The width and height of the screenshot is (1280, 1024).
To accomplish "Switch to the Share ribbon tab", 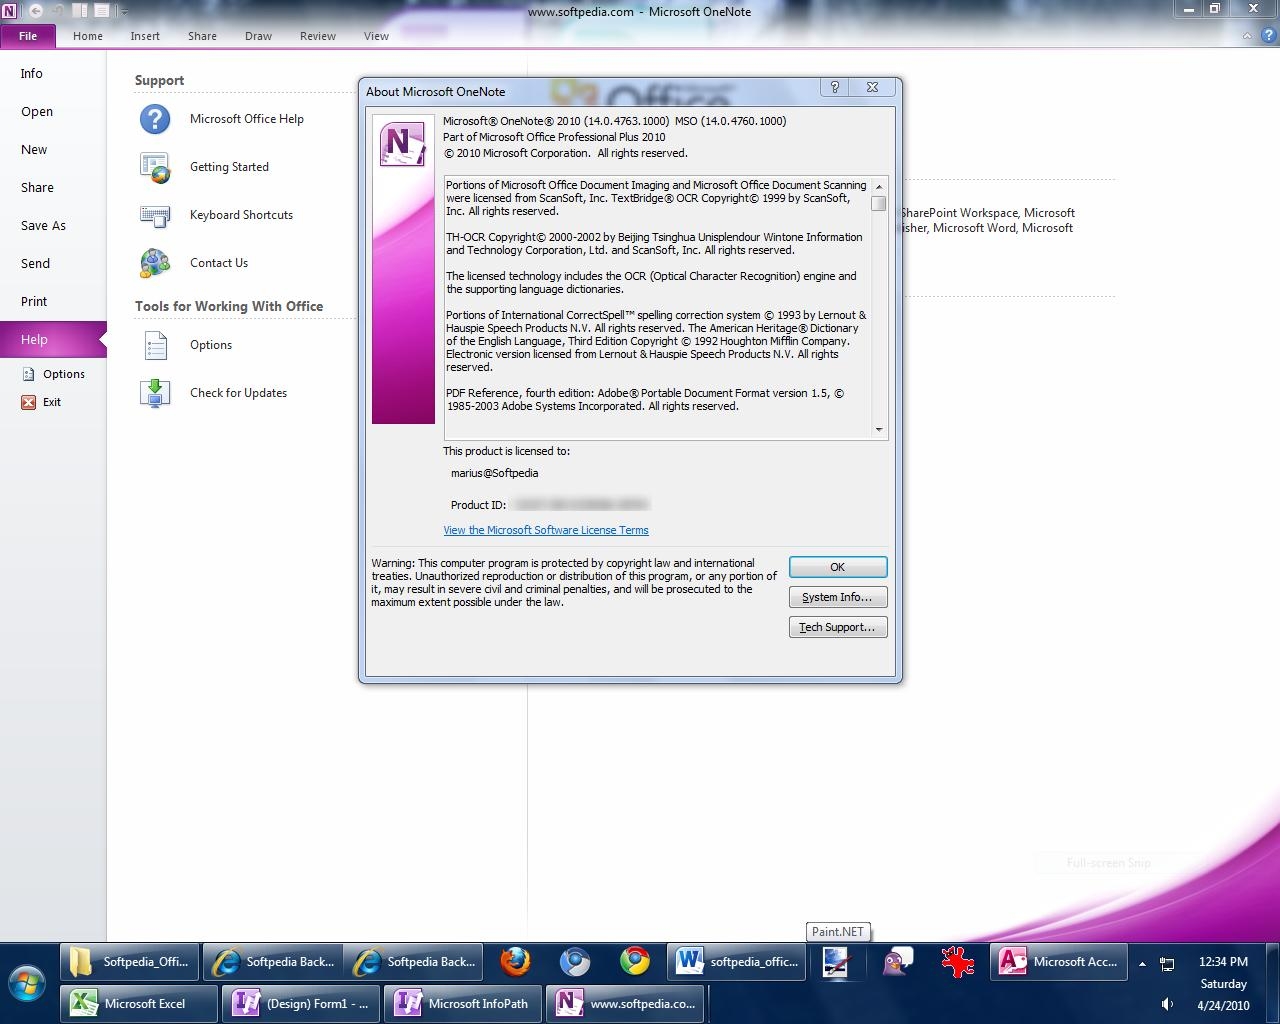I will pos(202,36).
